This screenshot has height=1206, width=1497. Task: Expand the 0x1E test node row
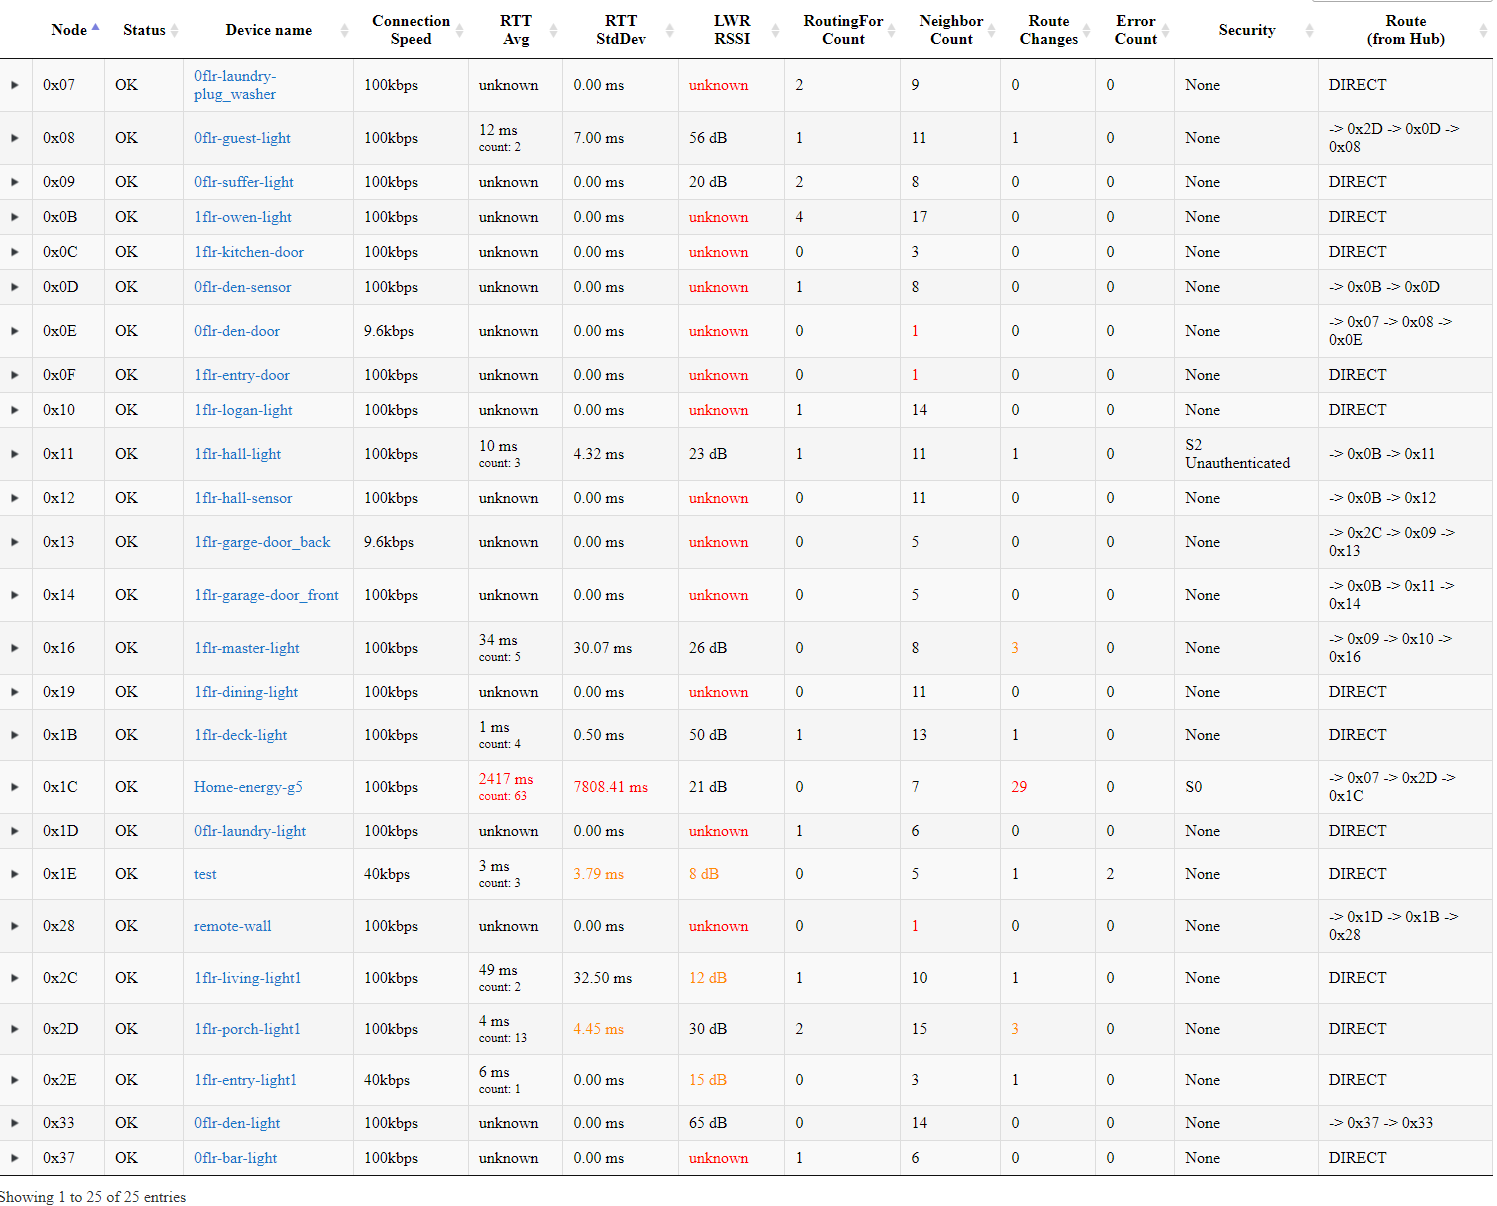15,874
